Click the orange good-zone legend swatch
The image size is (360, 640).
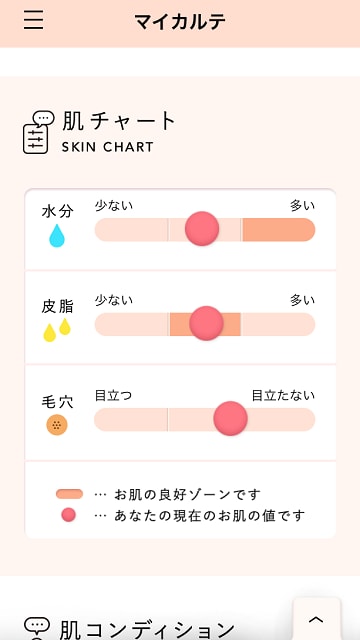point(69,494)
